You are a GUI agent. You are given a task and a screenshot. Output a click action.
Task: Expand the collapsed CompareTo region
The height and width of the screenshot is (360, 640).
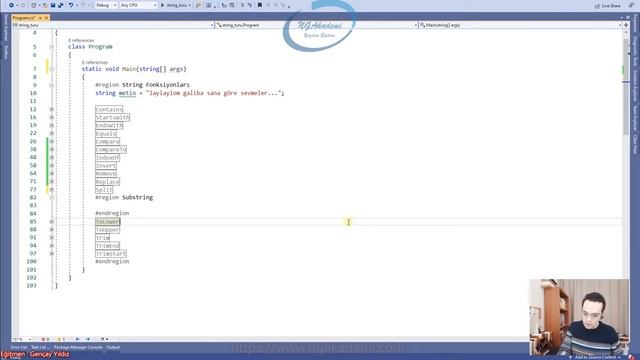(52, 149)
